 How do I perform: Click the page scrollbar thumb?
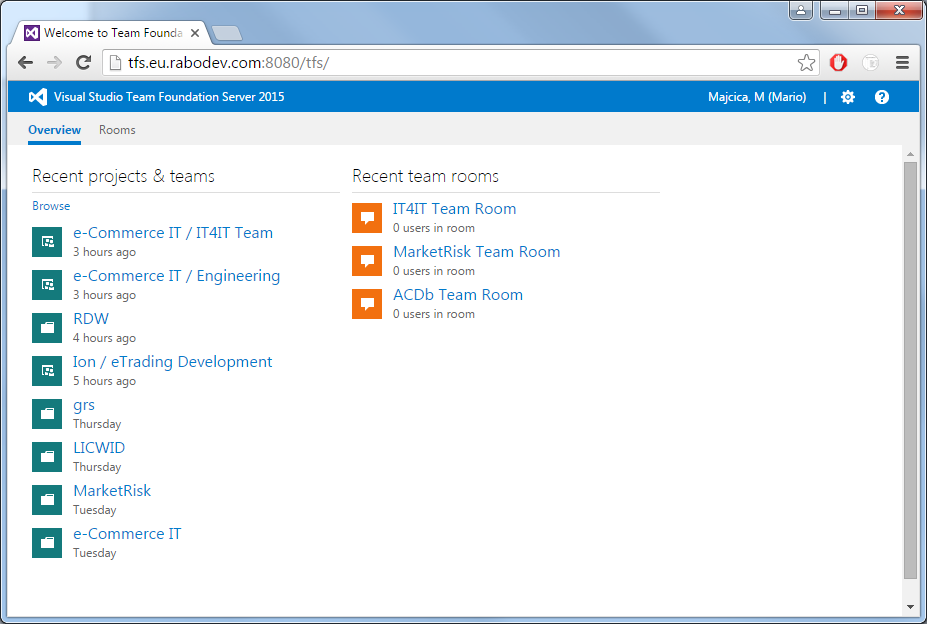[x=910, y=370]
